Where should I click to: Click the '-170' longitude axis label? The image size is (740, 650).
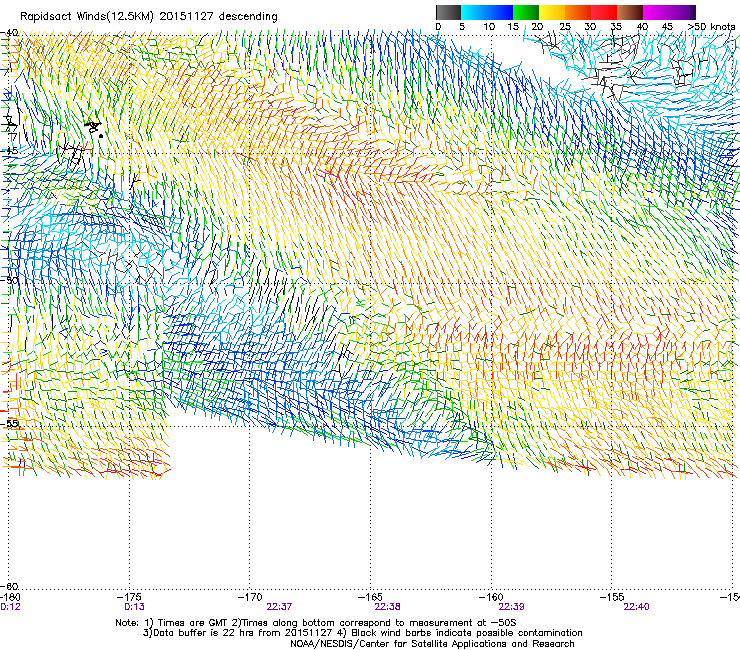(x=251, y=597)
